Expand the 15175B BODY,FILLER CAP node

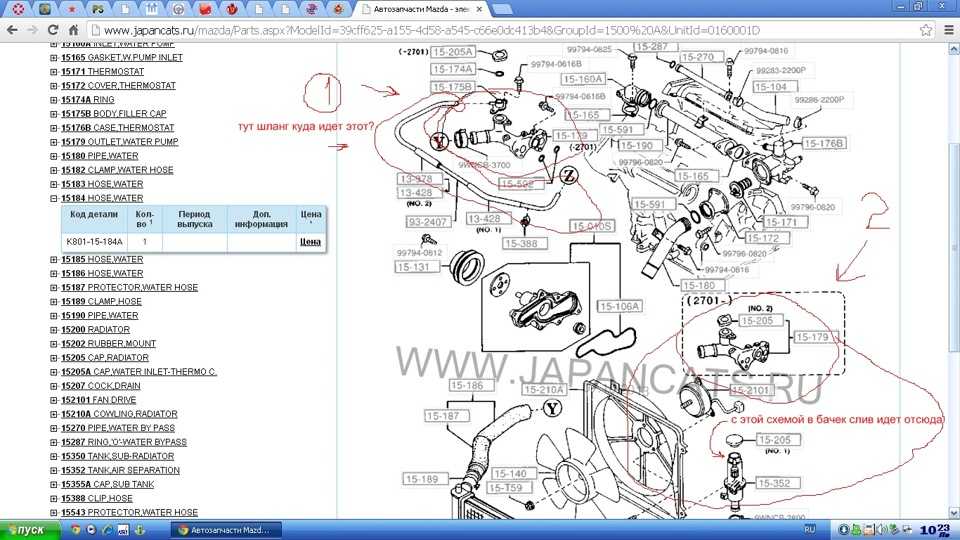(54, 114)
